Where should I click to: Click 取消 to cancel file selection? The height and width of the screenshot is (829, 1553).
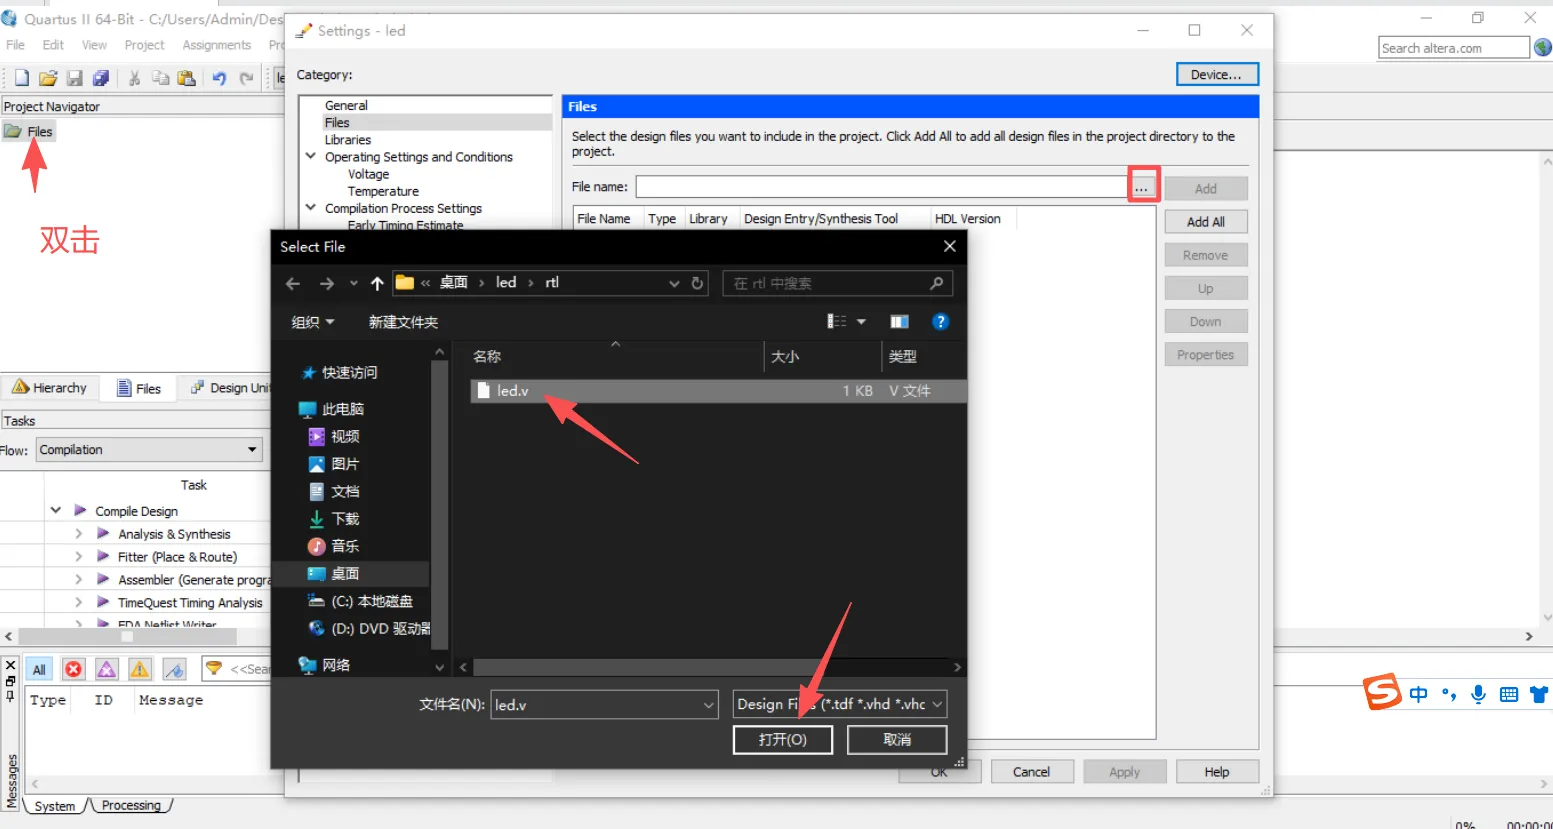click(897, 740)
